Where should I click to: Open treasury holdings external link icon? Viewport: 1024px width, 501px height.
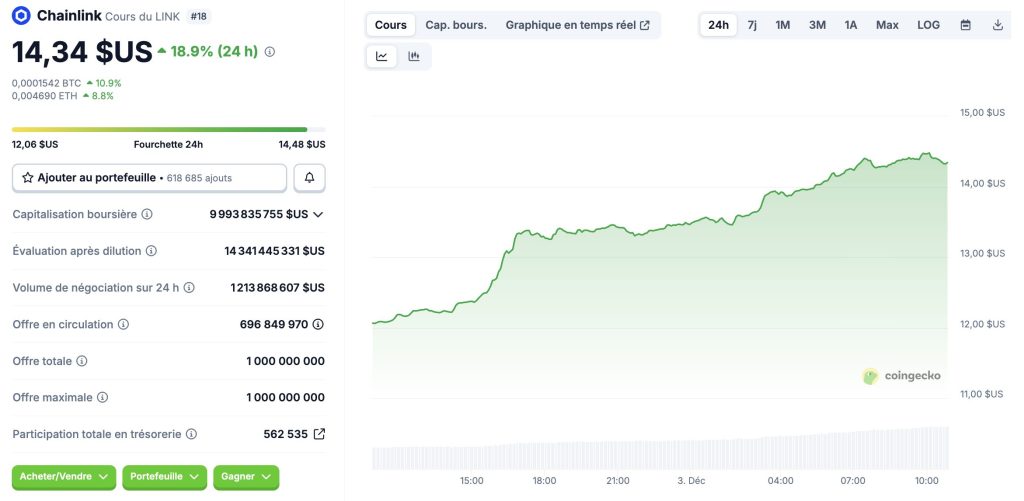(319, 434)
